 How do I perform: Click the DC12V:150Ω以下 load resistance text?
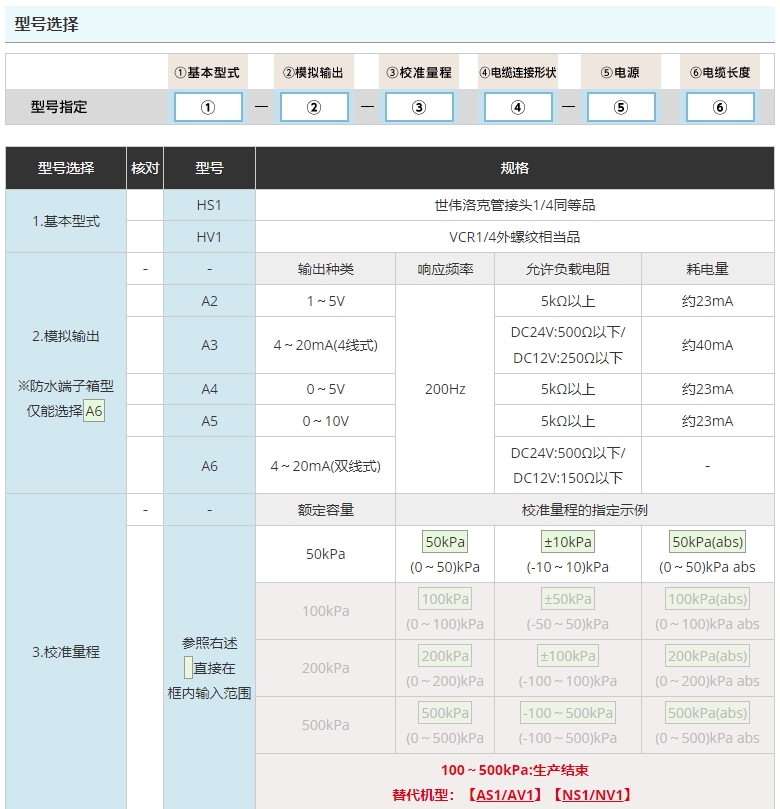coord(568,478)
